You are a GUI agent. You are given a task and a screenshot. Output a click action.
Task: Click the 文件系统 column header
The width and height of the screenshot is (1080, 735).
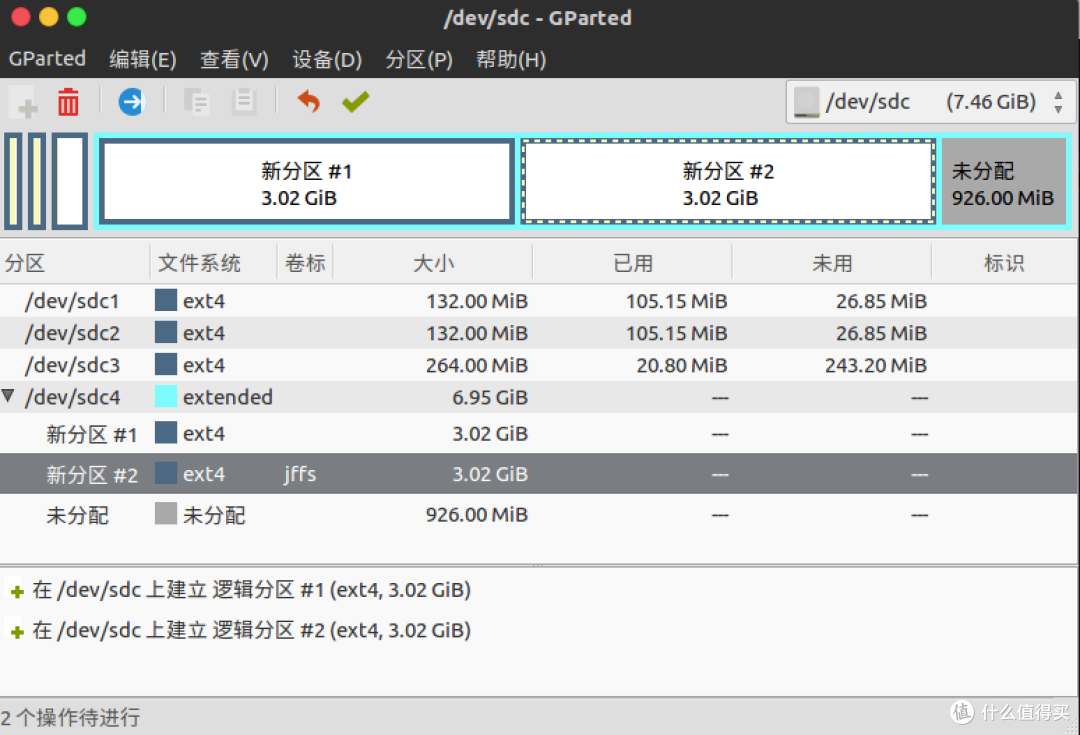tap(199, 263)
